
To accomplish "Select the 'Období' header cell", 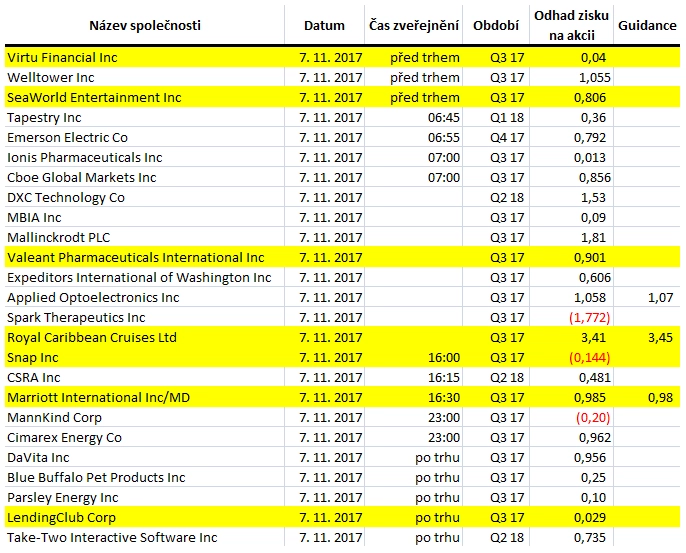I will click(x=496, y=25).
